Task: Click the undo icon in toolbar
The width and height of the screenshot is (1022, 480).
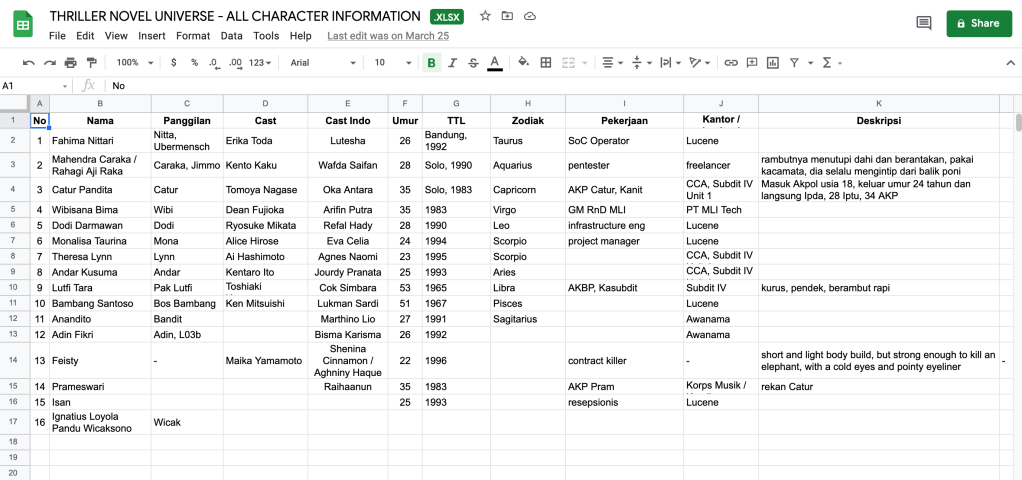Action: [x=28, y=62]
